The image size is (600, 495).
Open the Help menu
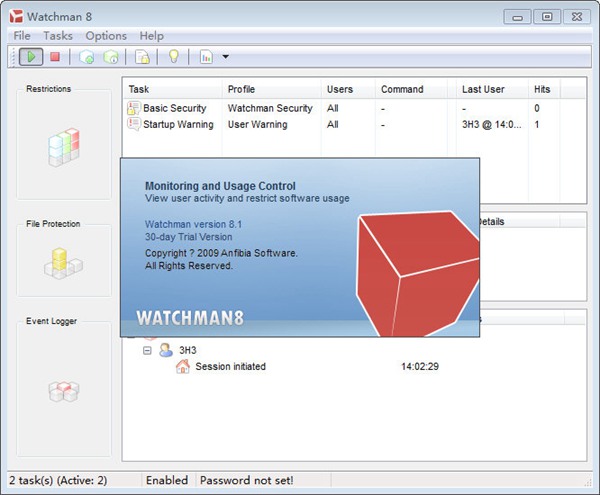click(x=152, y=36)
